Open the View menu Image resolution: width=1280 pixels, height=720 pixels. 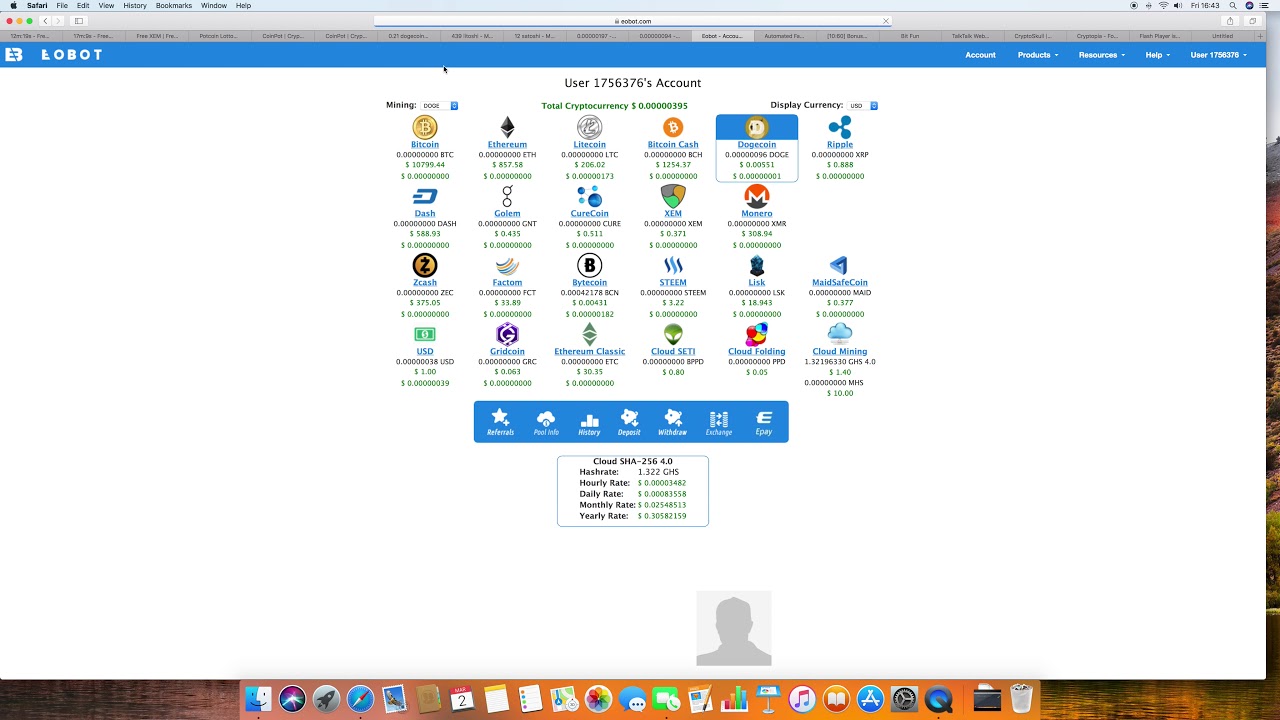pos(106,6)
